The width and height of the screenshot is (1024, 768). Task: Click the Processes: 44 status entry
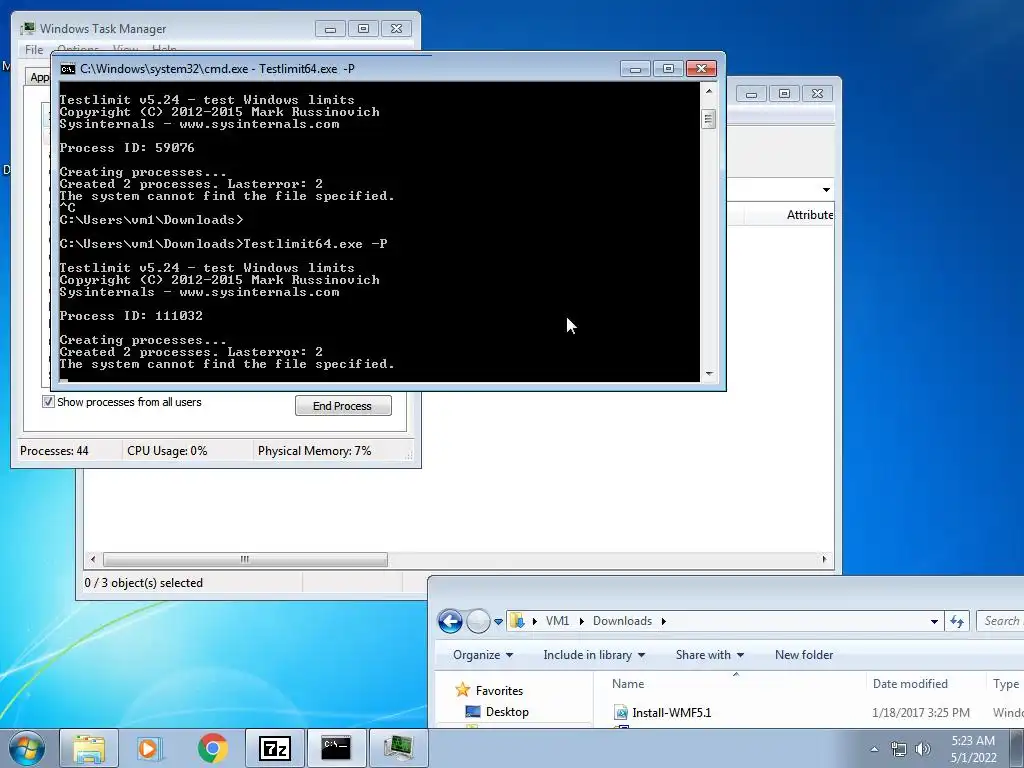(54, 451)
